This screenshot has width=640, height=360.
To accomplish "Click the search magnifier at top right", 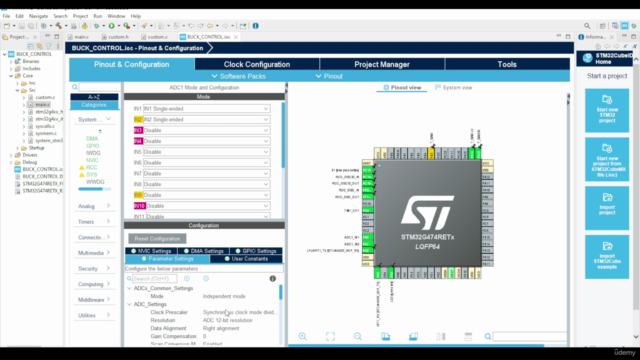I will tap(587, 26).
